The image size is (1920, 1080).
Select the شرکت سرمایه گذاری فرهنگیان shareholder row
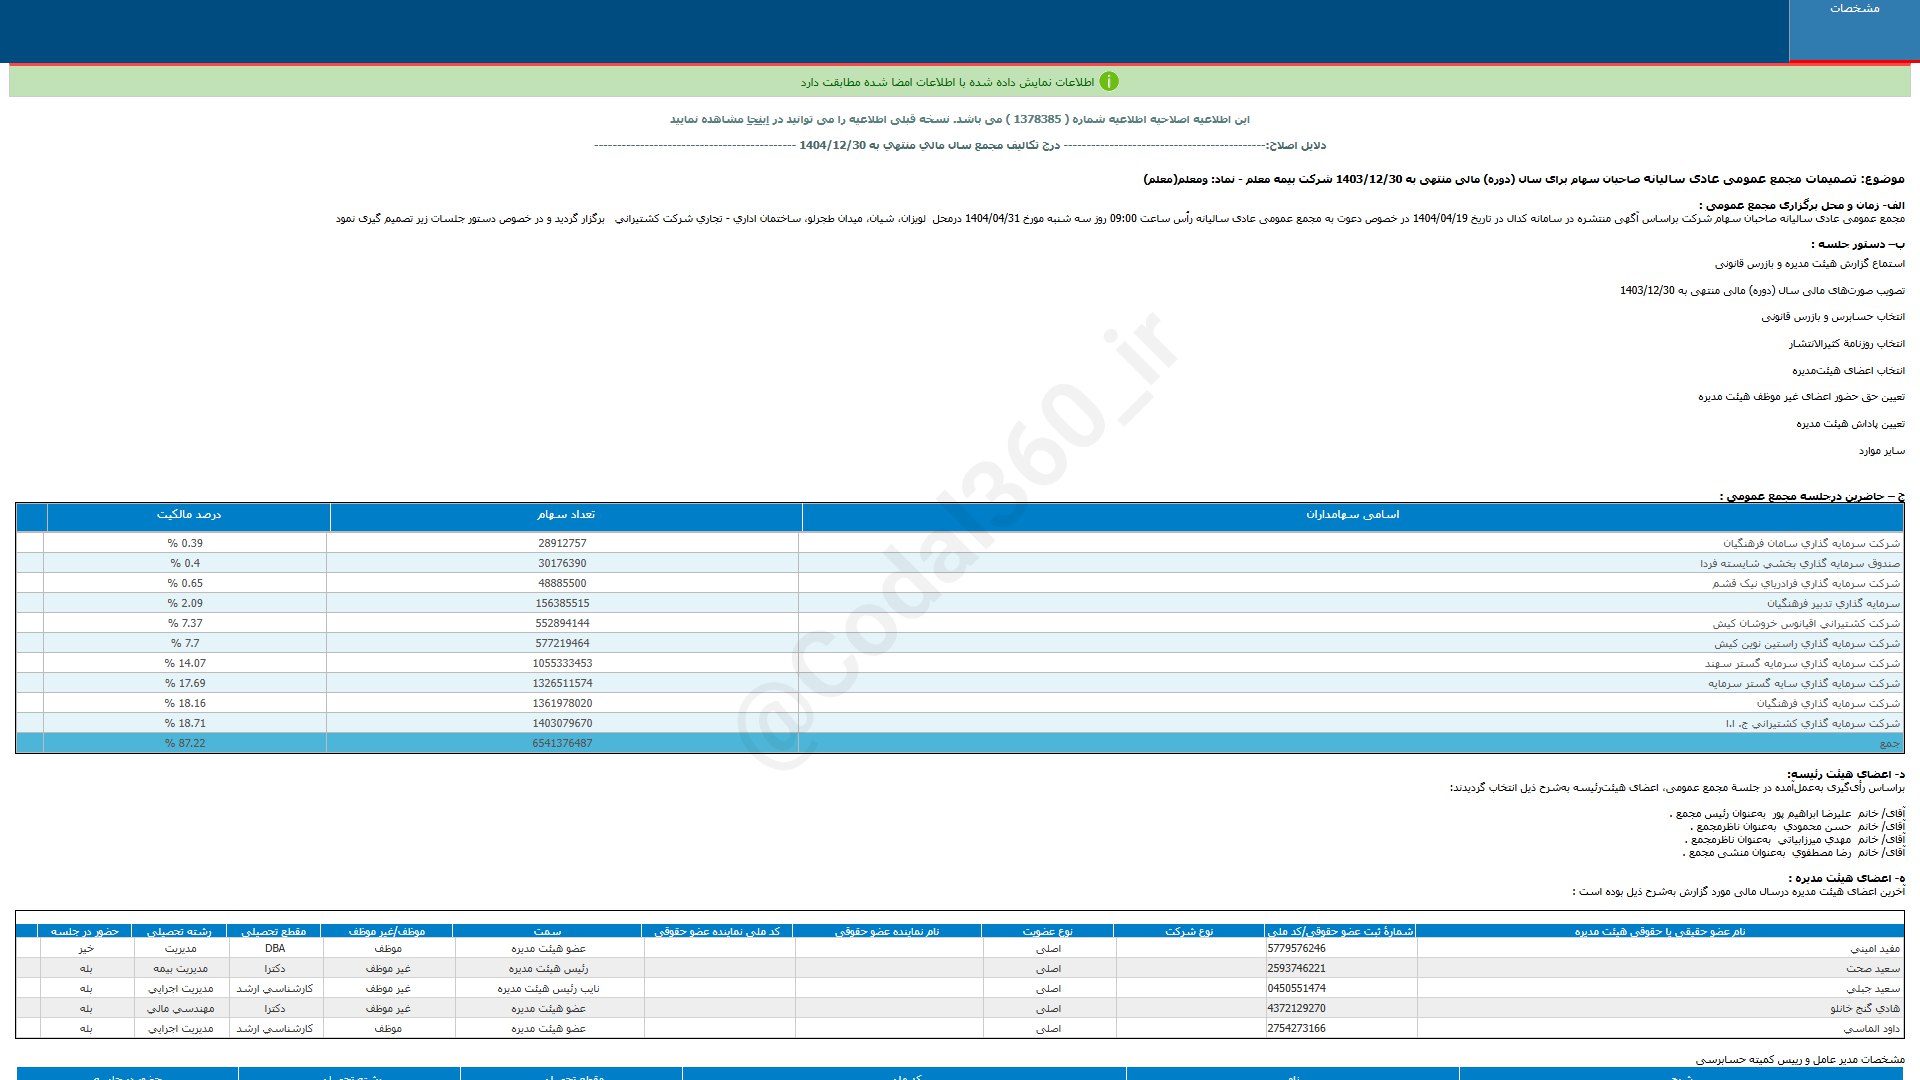[x=1828, y=704]
